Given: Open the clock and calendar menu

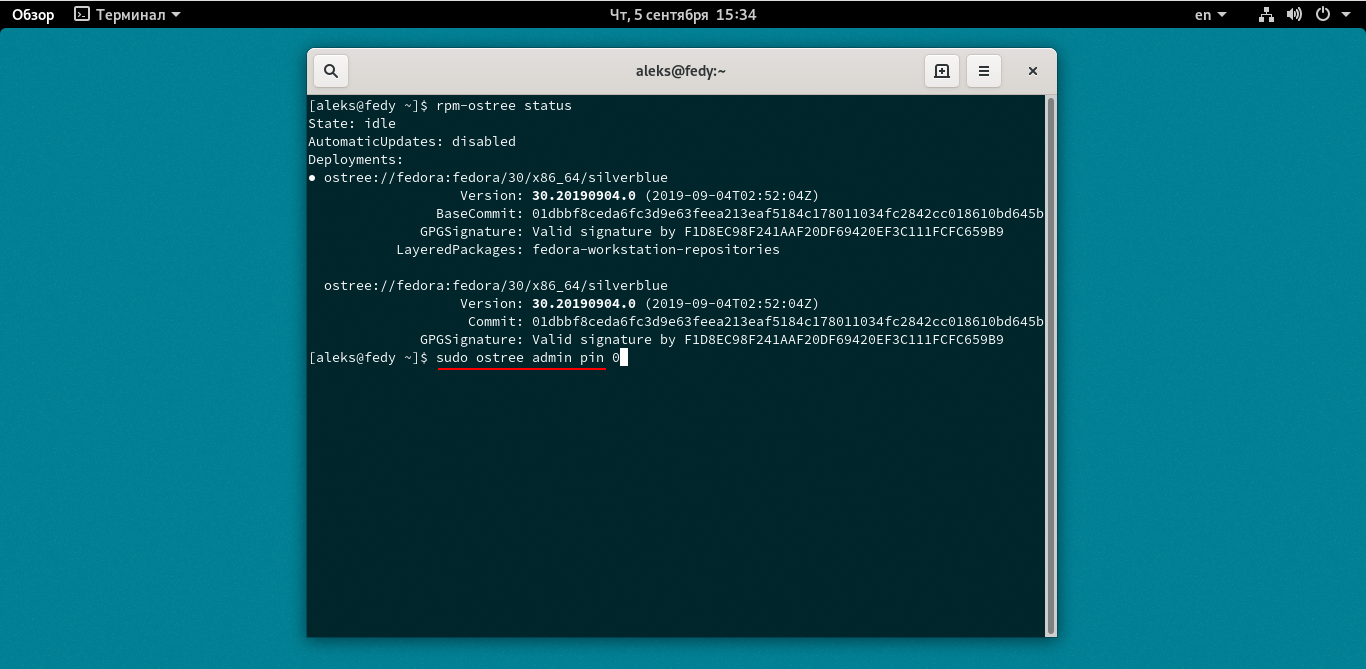Looking at the screenshot, I should [683, 14].
